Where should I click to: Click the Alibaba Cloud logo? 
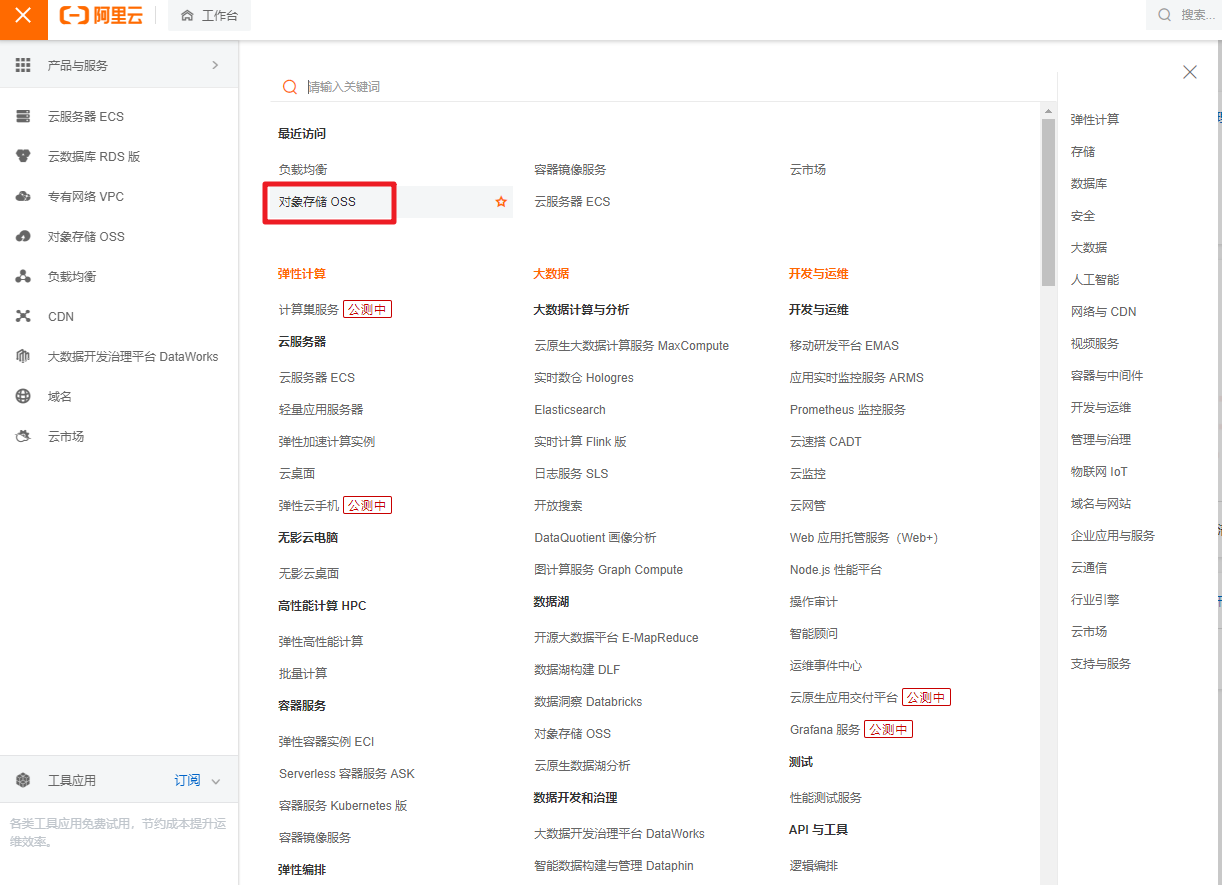click(x=101, y=16)
